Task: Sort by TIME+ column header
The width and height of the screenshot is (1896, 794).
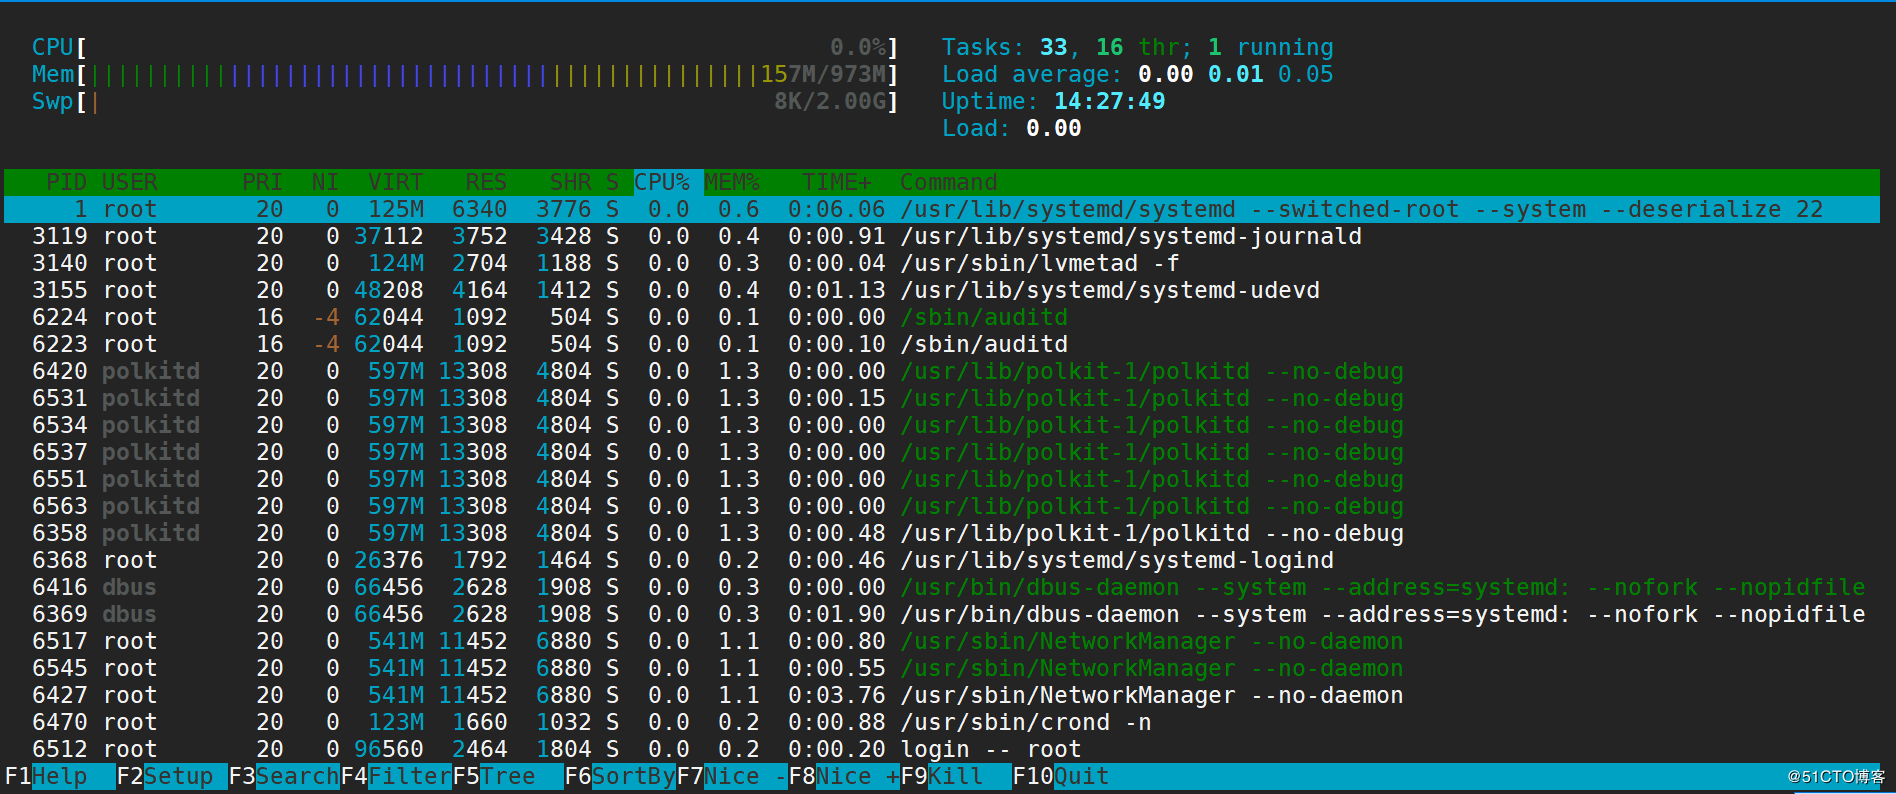Action: (x=837, y=182)
